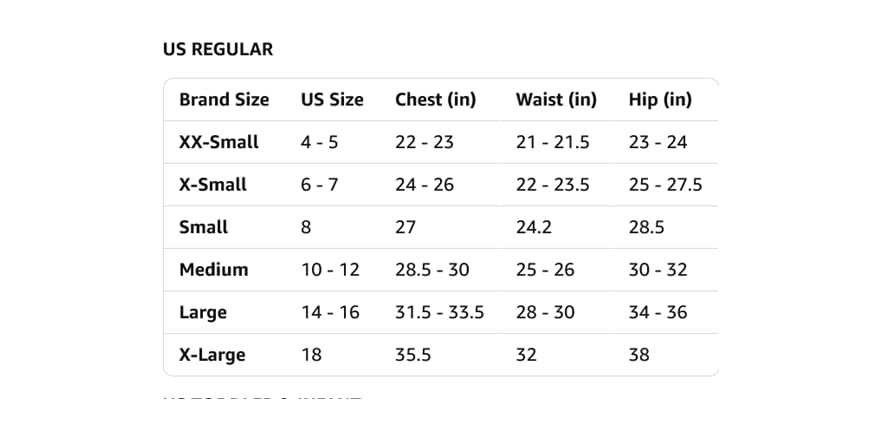This screenshot has height=441, width=882.
Task: Click the 21 - 21.5 waist value
Action: [x=552, y=142]
